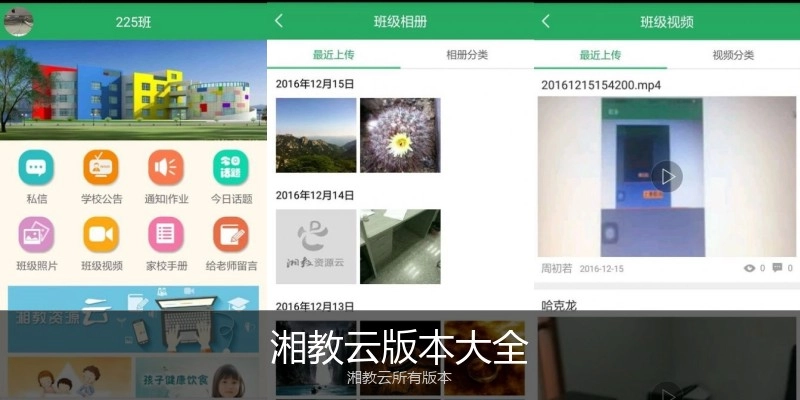
Task: Go back from 班级视频 screen
Action: pos(546,21)
